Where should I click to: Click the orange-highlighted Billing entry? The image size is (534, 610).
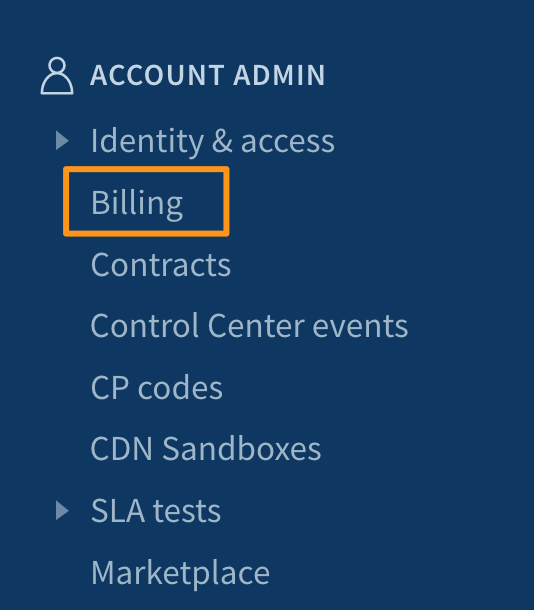click(146, 202)
